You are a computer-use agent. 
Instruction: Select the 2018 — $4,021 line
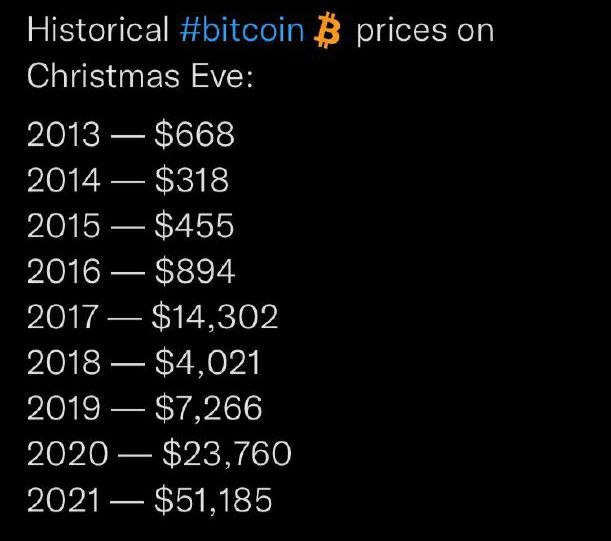pos(143,362)
